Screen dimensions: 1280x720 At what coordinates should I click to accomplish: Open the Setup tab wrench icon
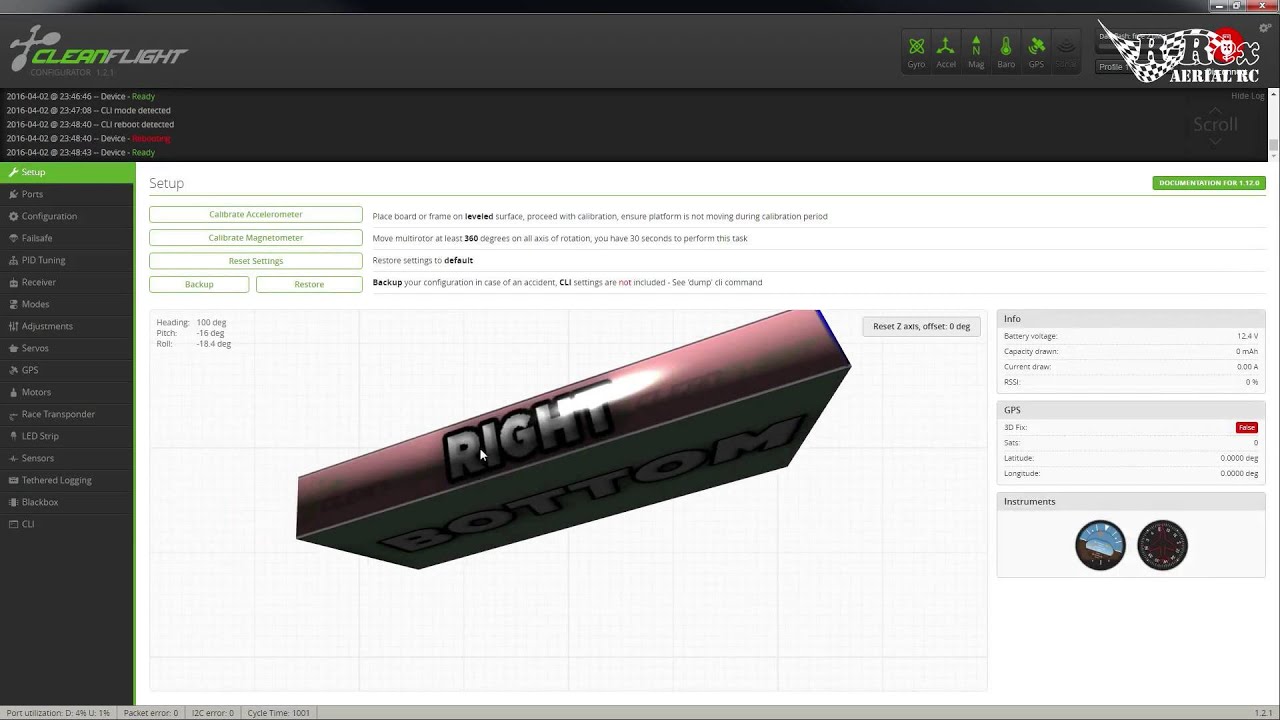pyautogui.click(x=13, y=172)
